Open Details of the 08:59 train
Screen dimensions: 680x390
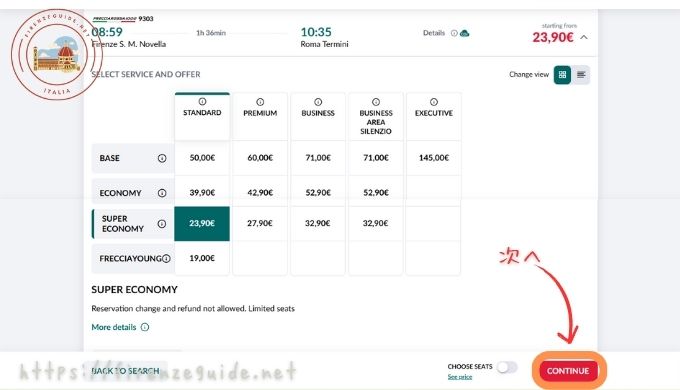tap(434, 33)
